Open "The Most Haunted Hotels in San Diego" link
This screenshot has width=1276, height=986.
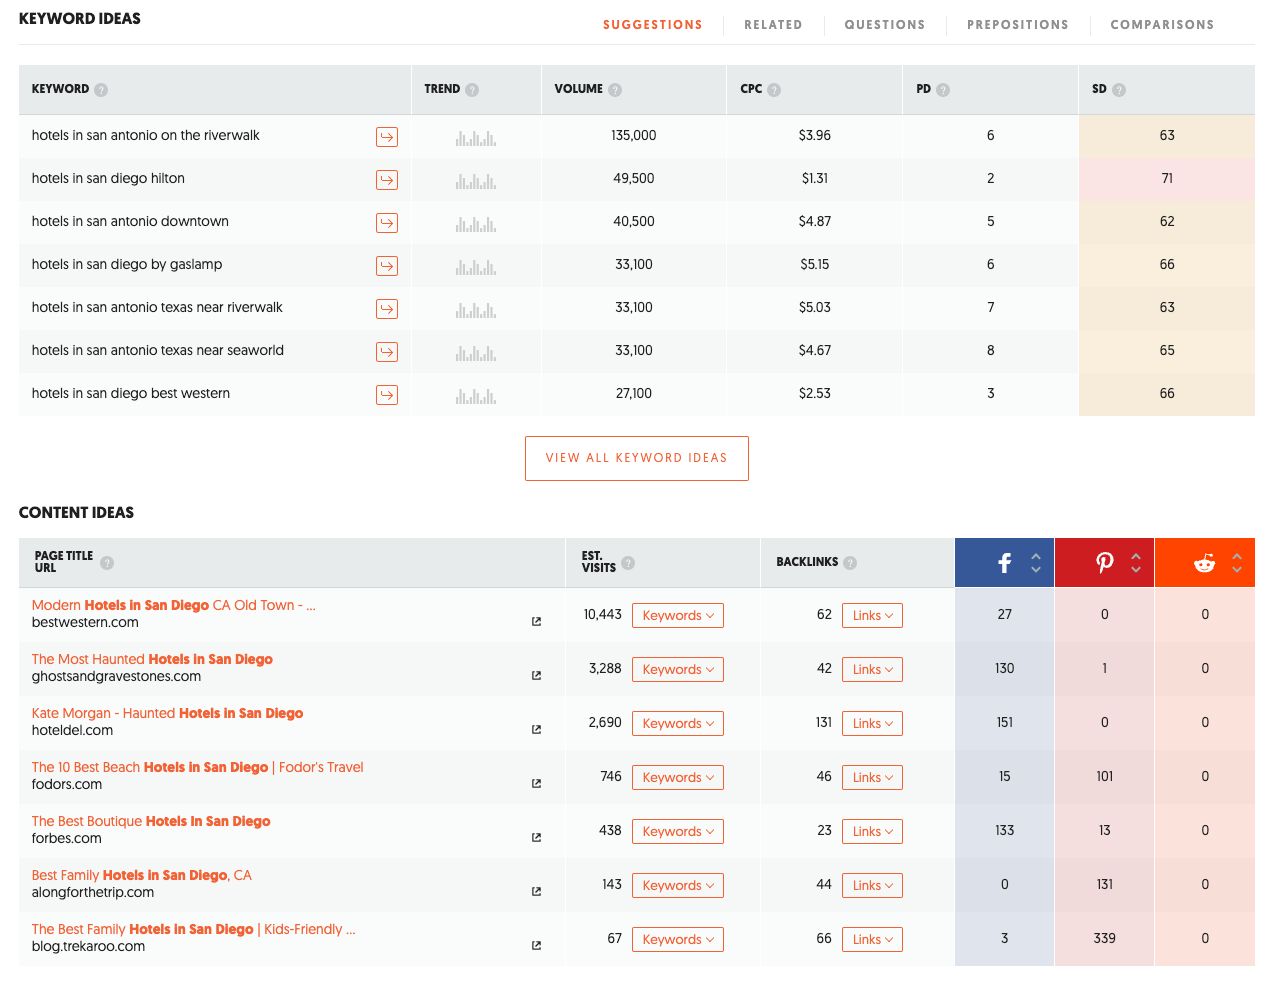tap(152, 659)
